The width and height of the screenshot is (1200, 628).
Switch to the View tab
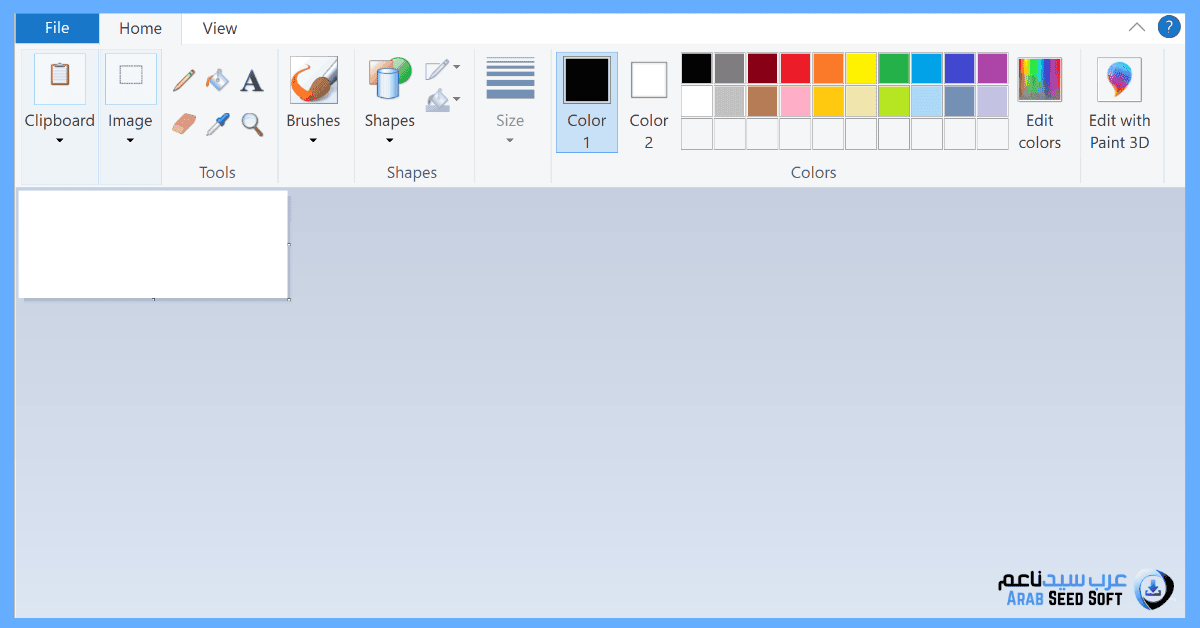click(220, 28)
